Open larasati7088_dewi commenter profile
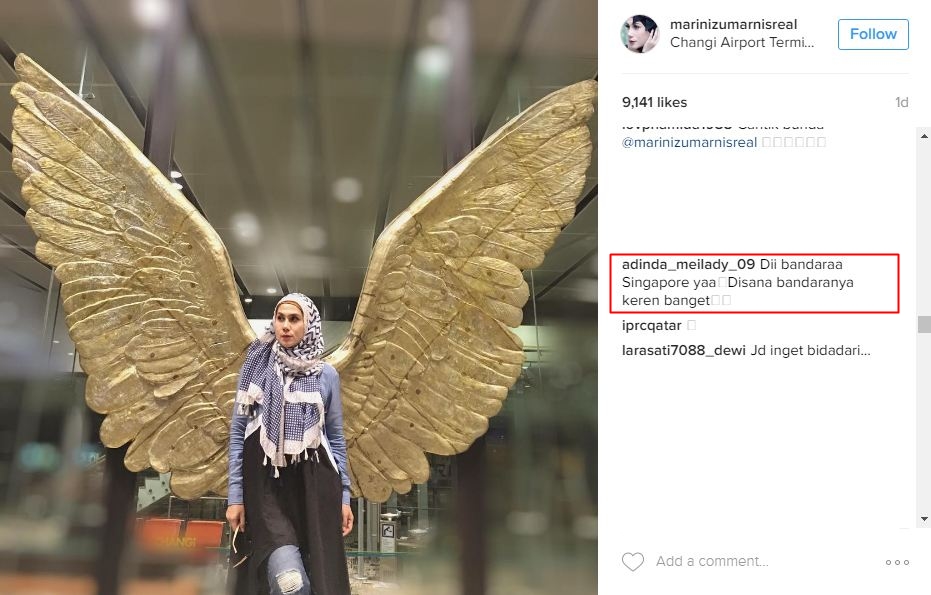 (683, 350)
